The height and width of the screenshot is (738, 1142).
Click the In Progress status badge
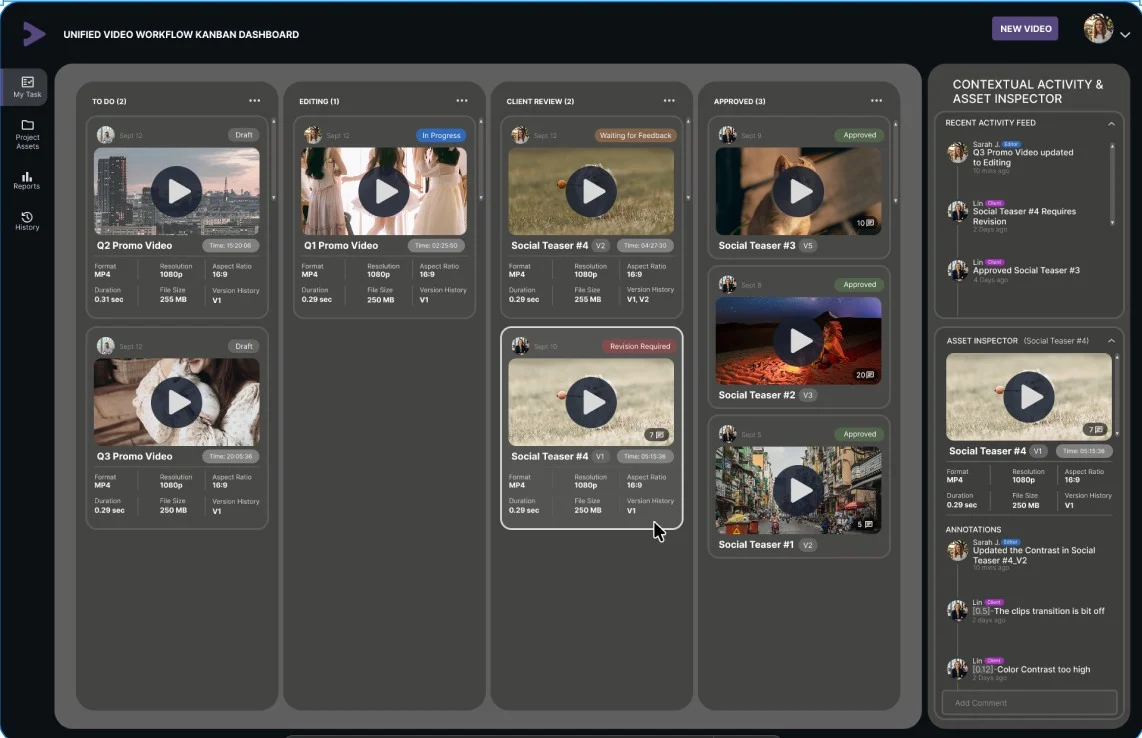(441, 135)
